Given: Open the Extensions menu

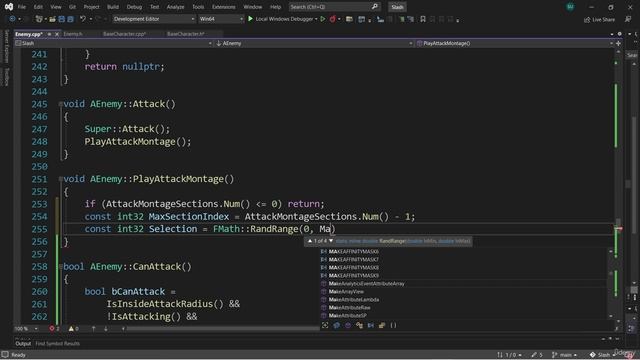Looking at the screenshot, I should [x=224, y=7].
